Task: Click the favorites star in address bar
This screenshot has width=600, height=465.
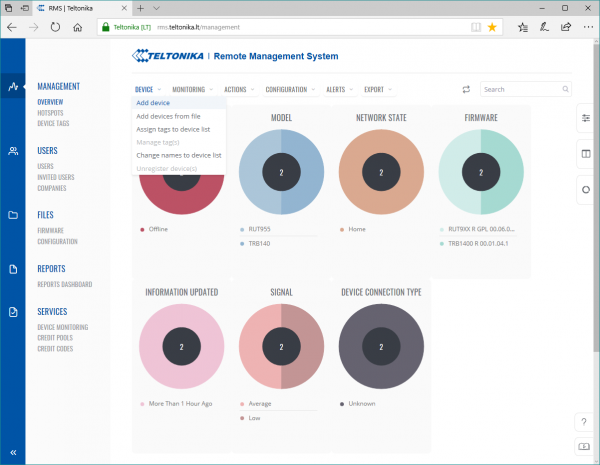Action: (492, 27)
